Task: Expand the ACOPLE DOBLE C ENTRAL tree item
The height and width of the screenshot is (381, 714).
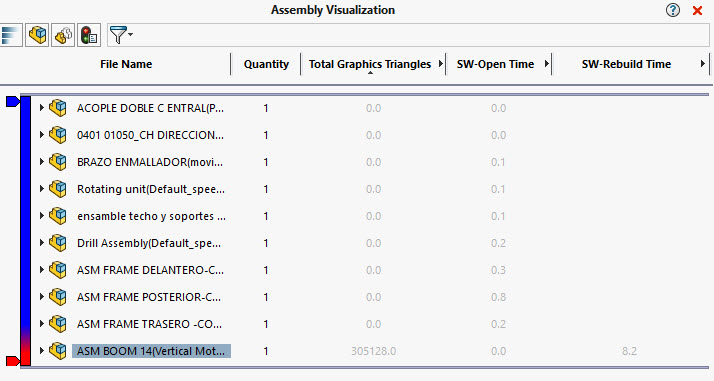Action: click(x=41, y=108)
